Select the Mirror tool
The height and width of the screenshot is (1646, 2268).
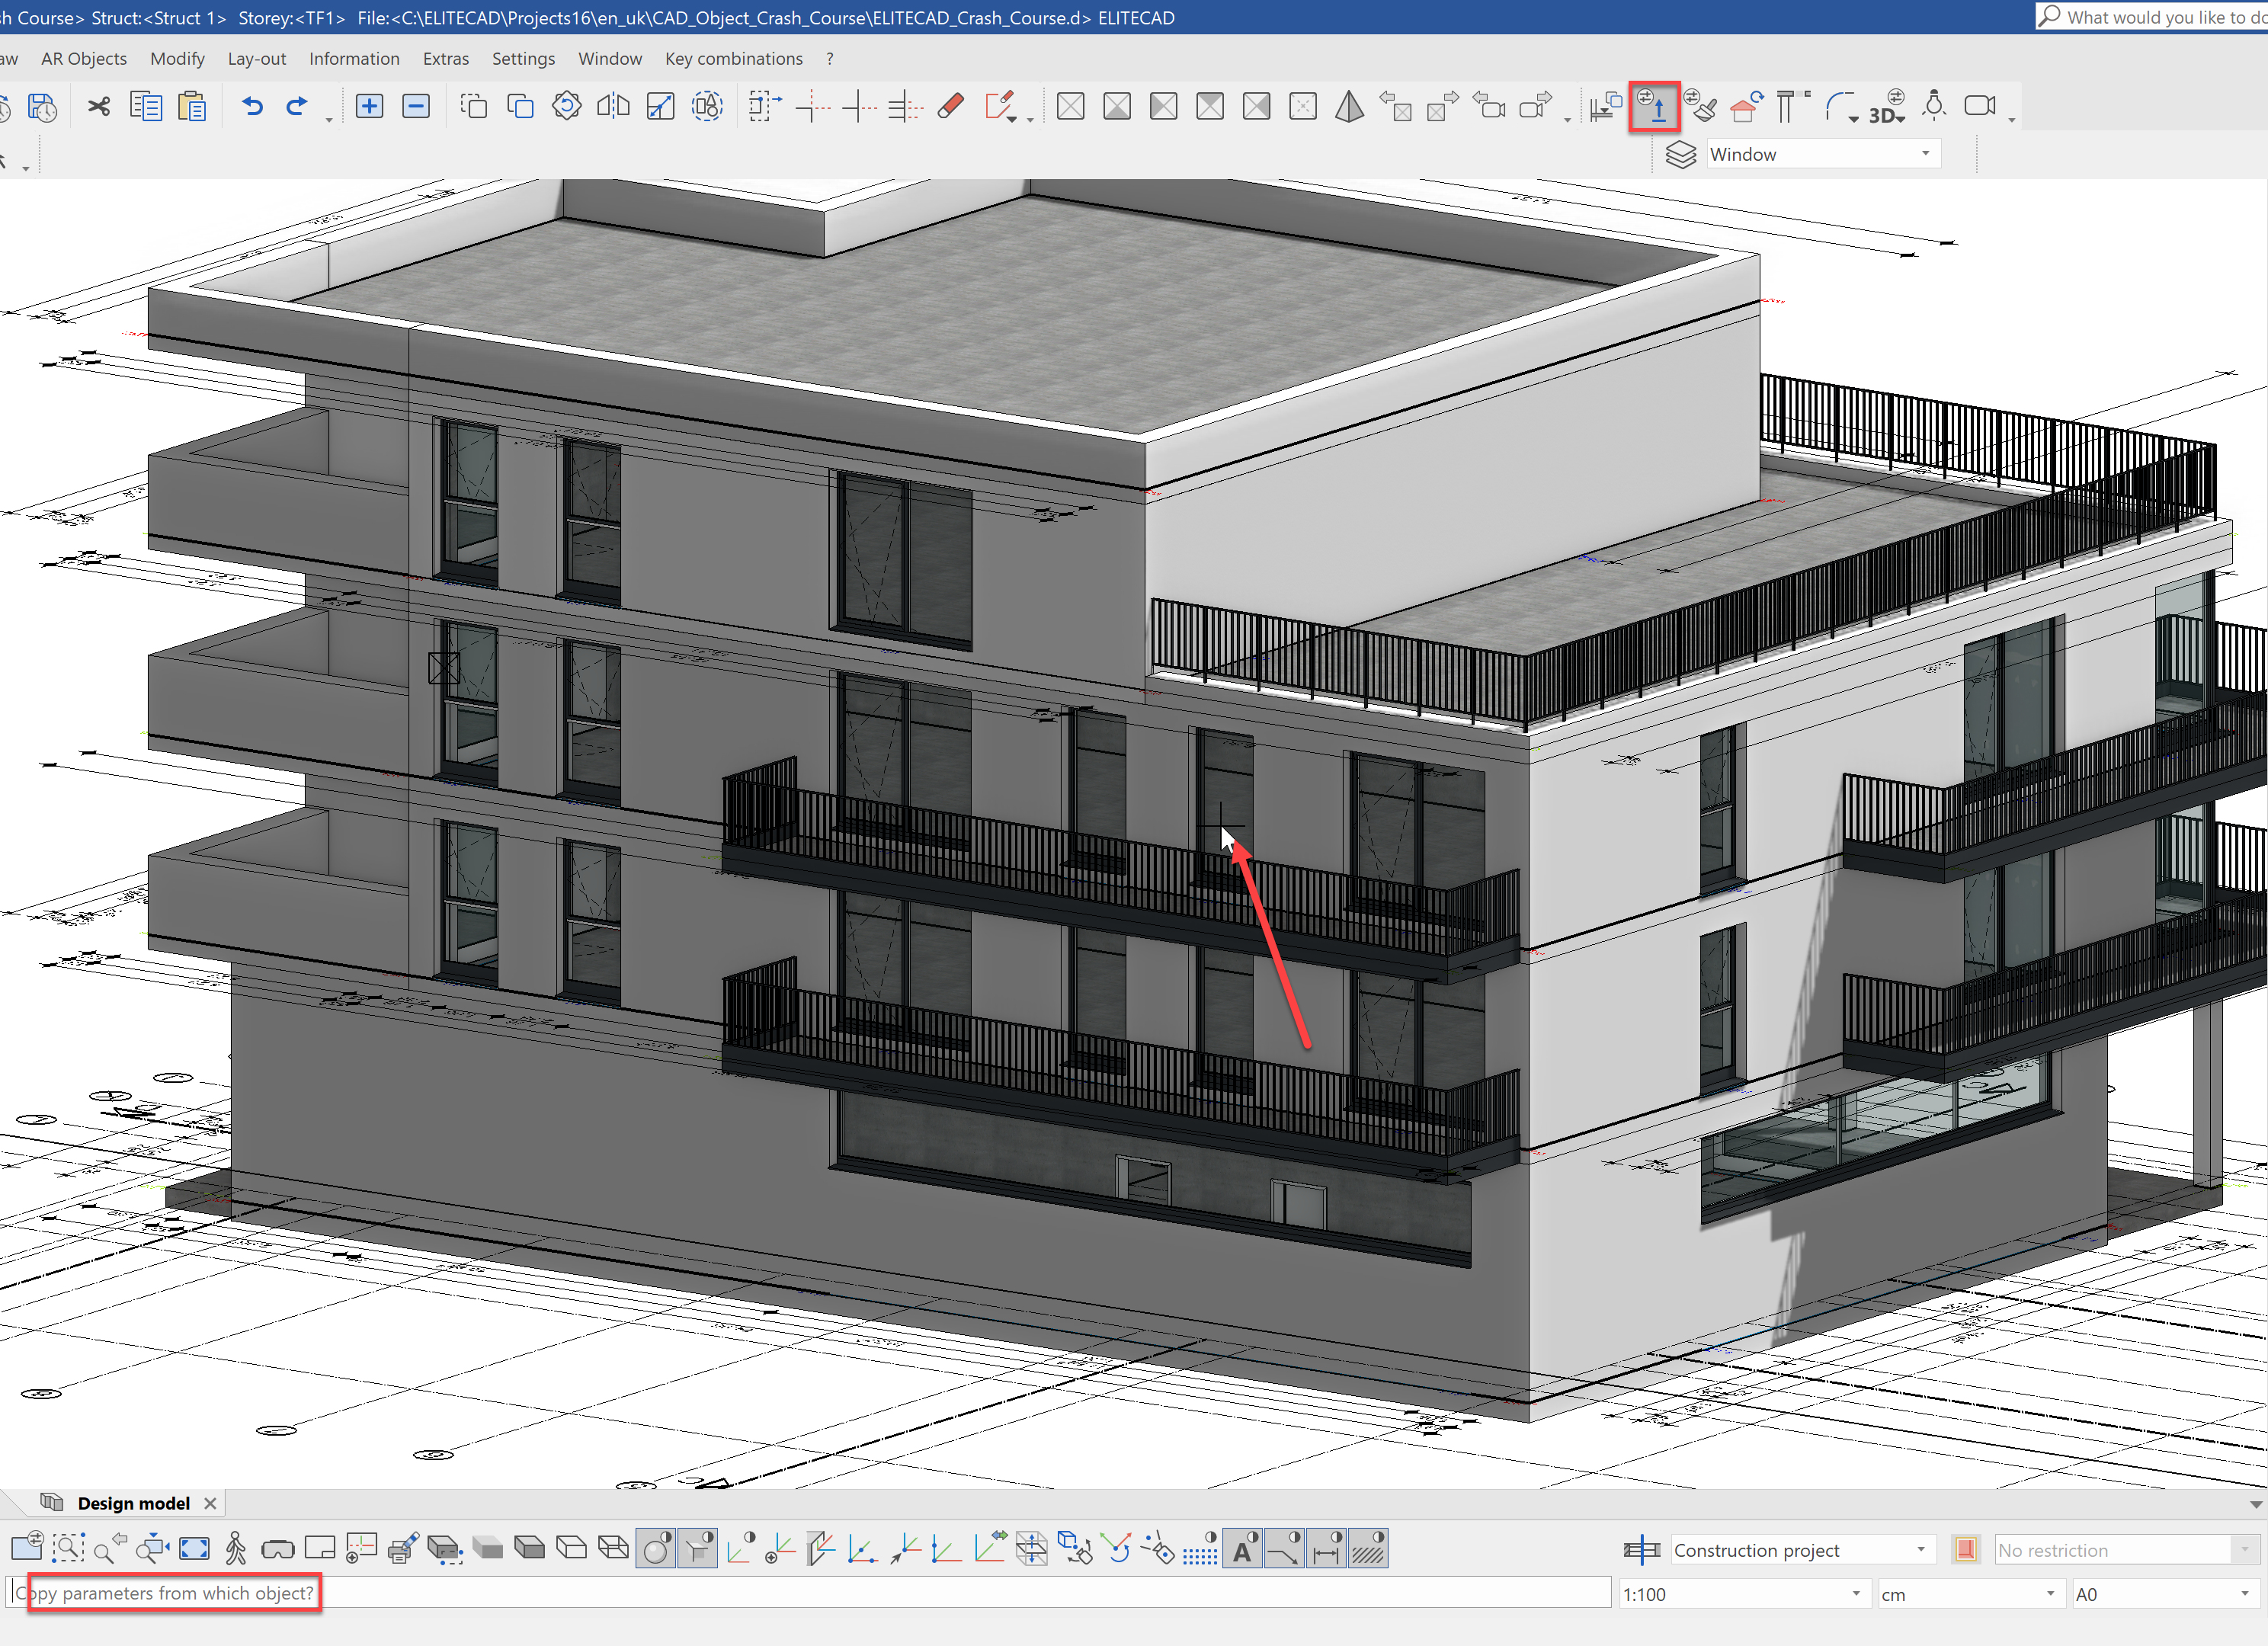coord(613,106)
